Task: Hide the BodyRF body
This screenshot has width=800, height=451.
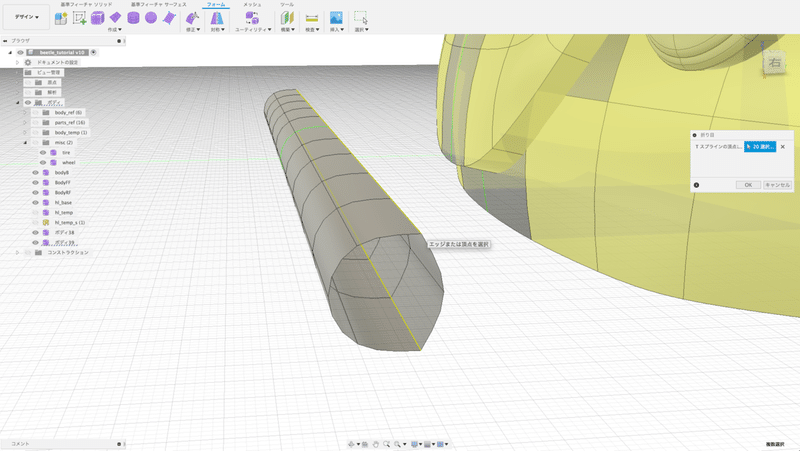Action: click(35, 192)
